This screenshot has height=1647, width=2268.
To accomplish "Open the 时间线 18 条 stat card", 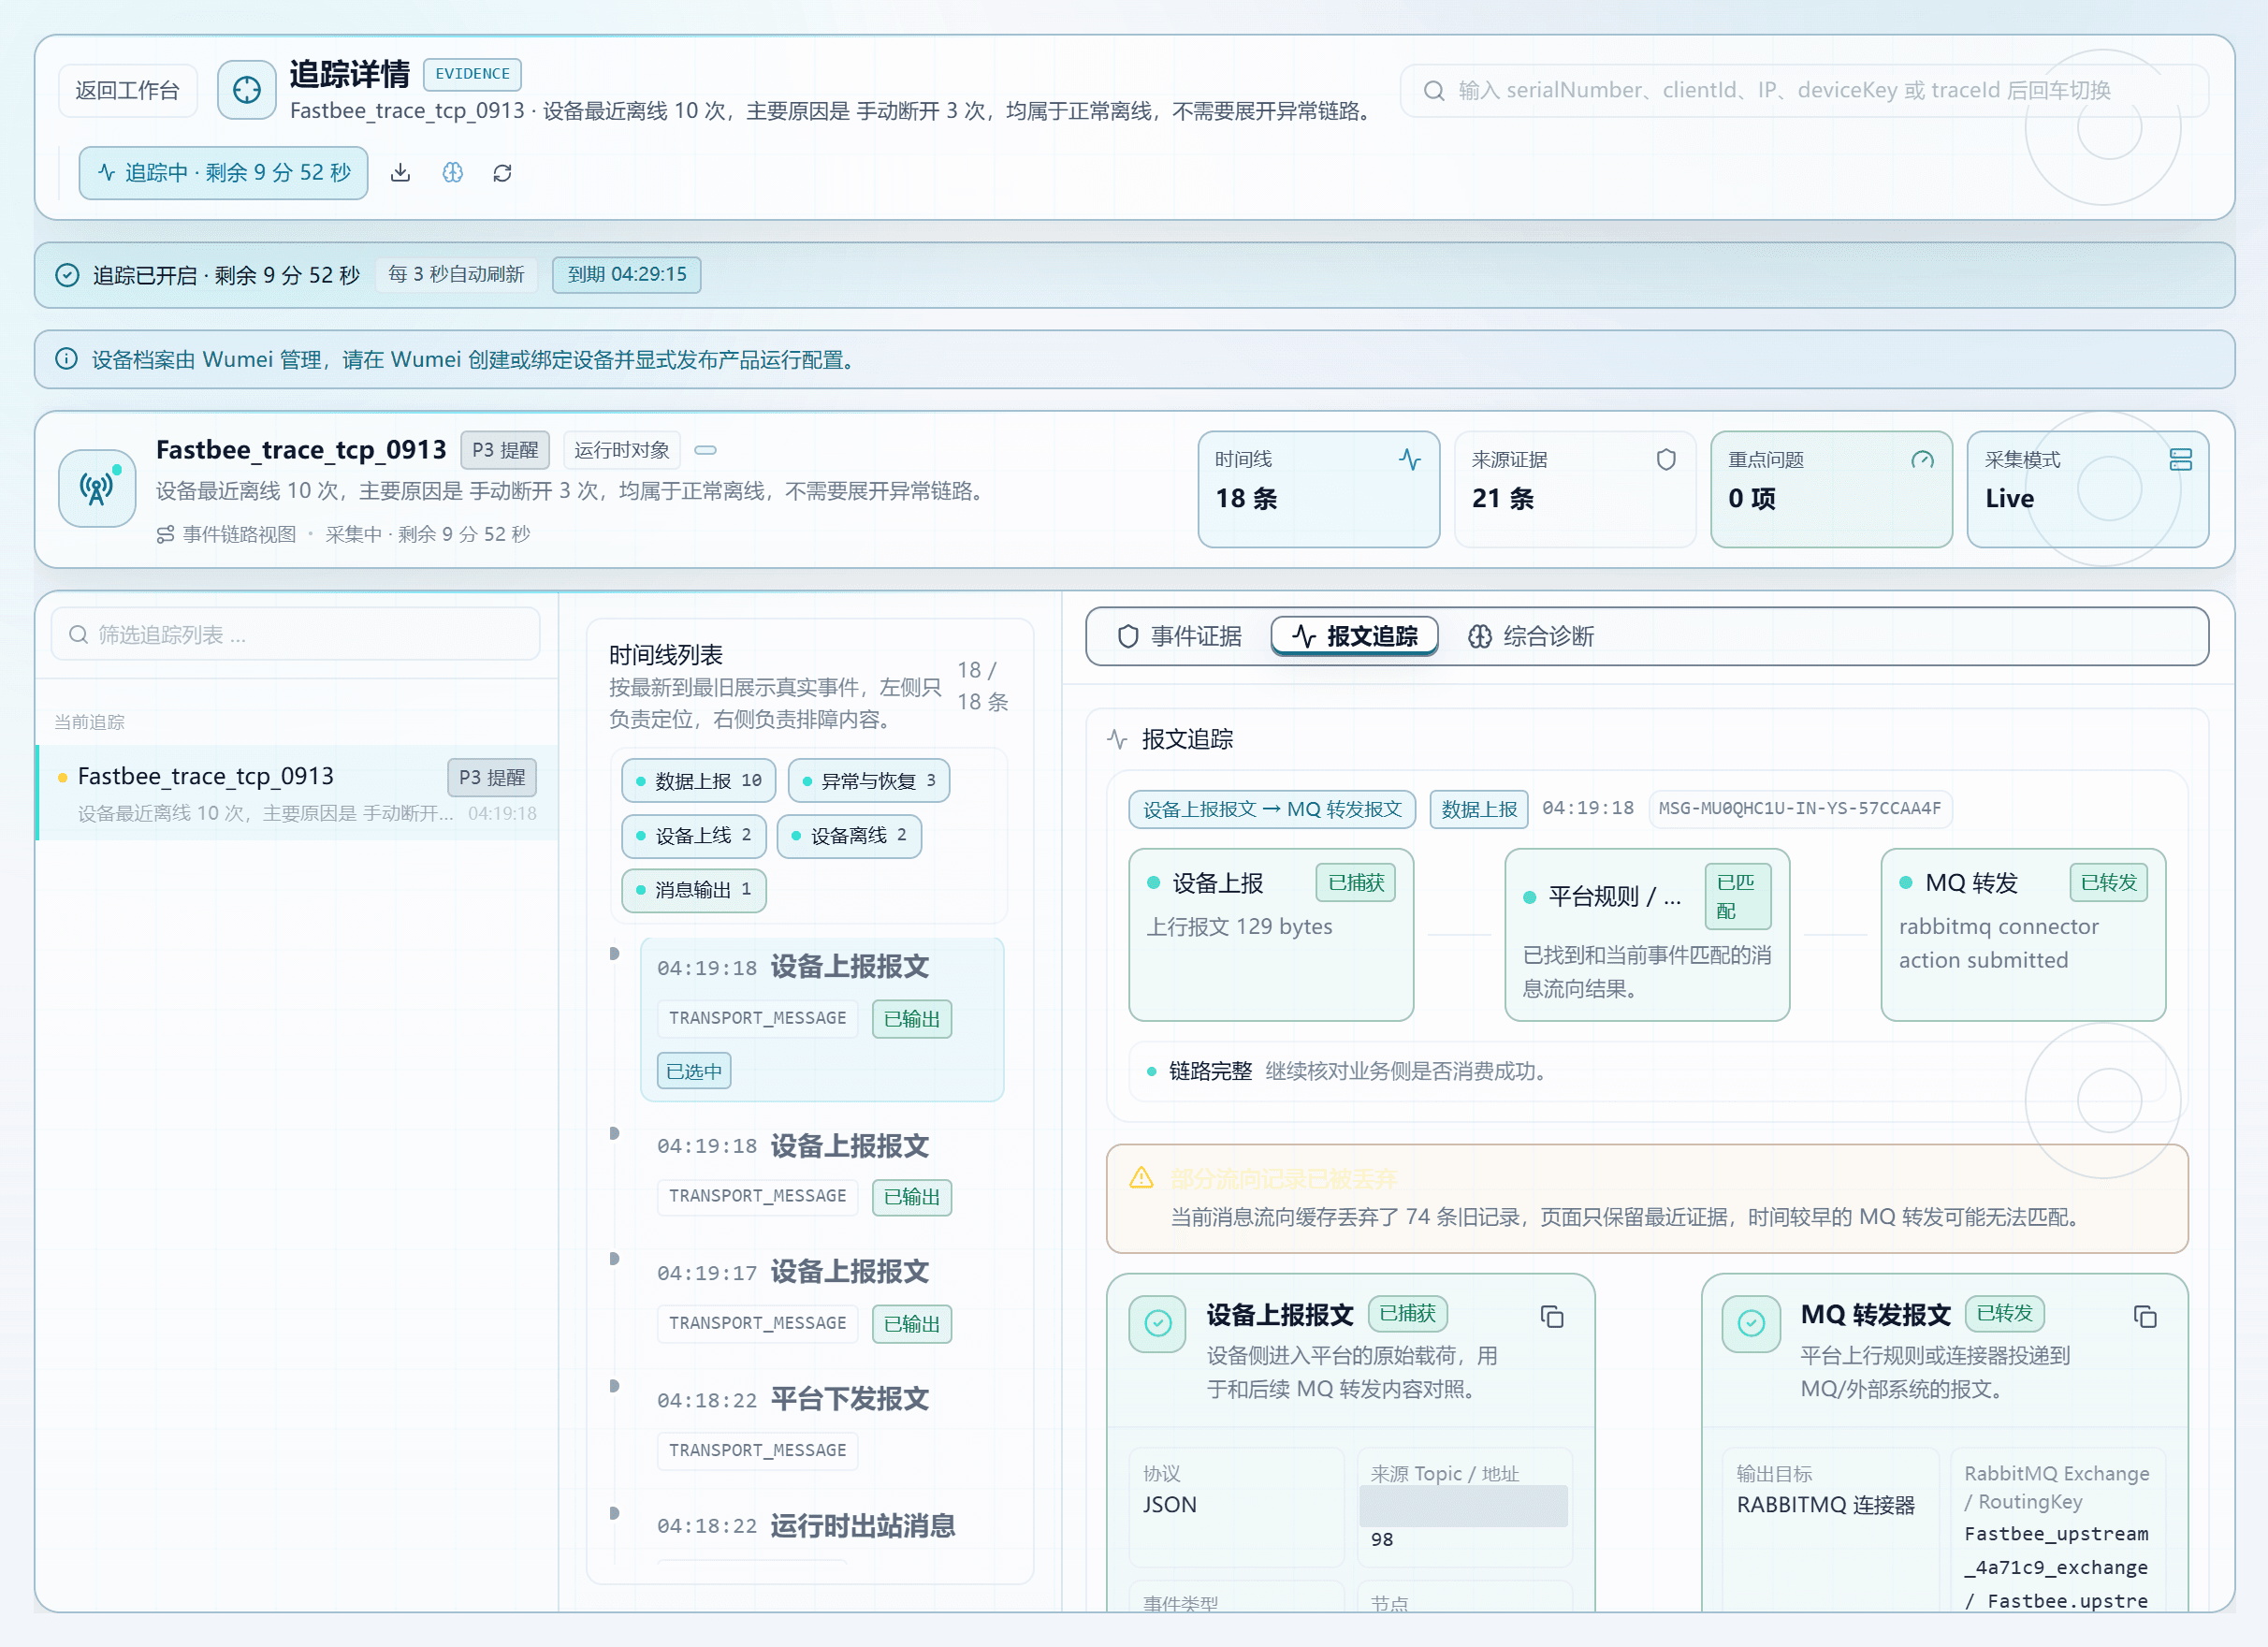I will [1318, 489].
